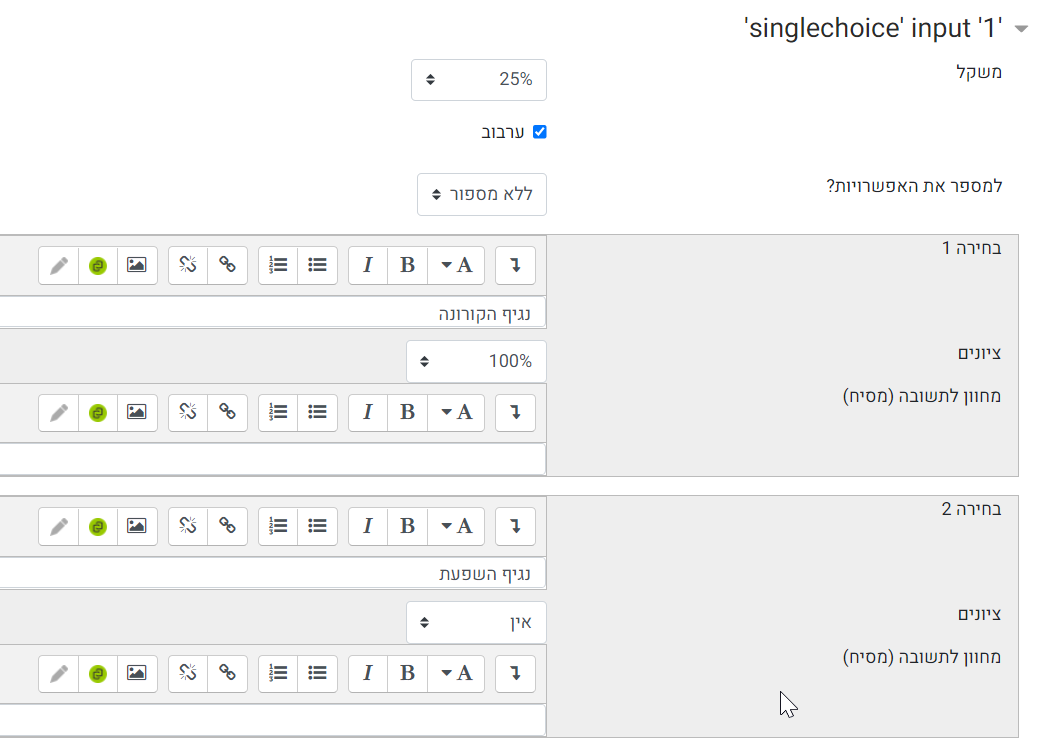Uncheck the ערבוב shuffle checkbox

[540, 132]
